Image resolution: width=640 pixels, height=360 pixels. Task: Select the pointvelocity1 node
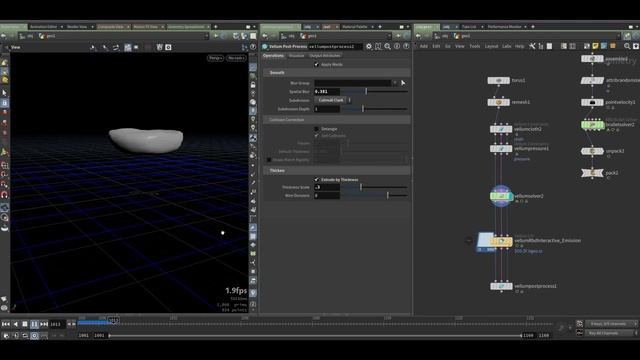click(592, 102)
